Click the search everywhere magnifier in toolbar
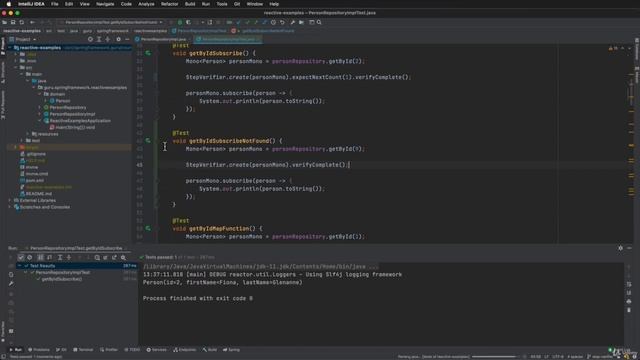This screenshot has height=360, width=640. (319, 22)
